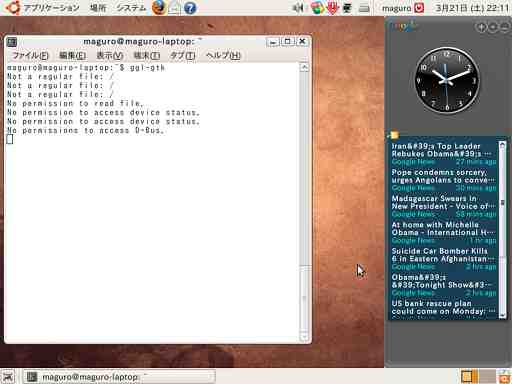This screenshot has height=384, width=512.
Task: Open the ファイル(F) menu in terminal
Action: pyautogui.click(x=30, y=55)
